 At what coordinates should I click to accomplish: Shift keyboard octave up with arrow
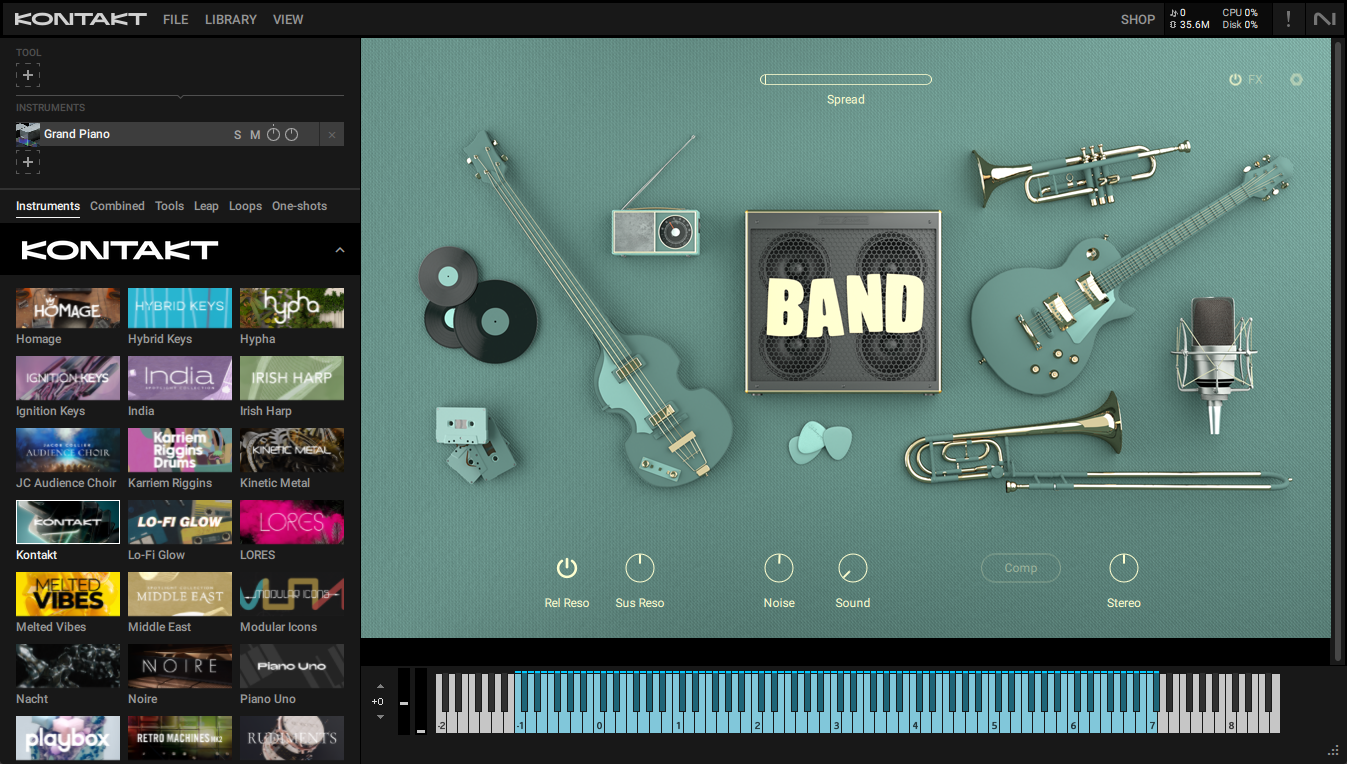[380, 686]
